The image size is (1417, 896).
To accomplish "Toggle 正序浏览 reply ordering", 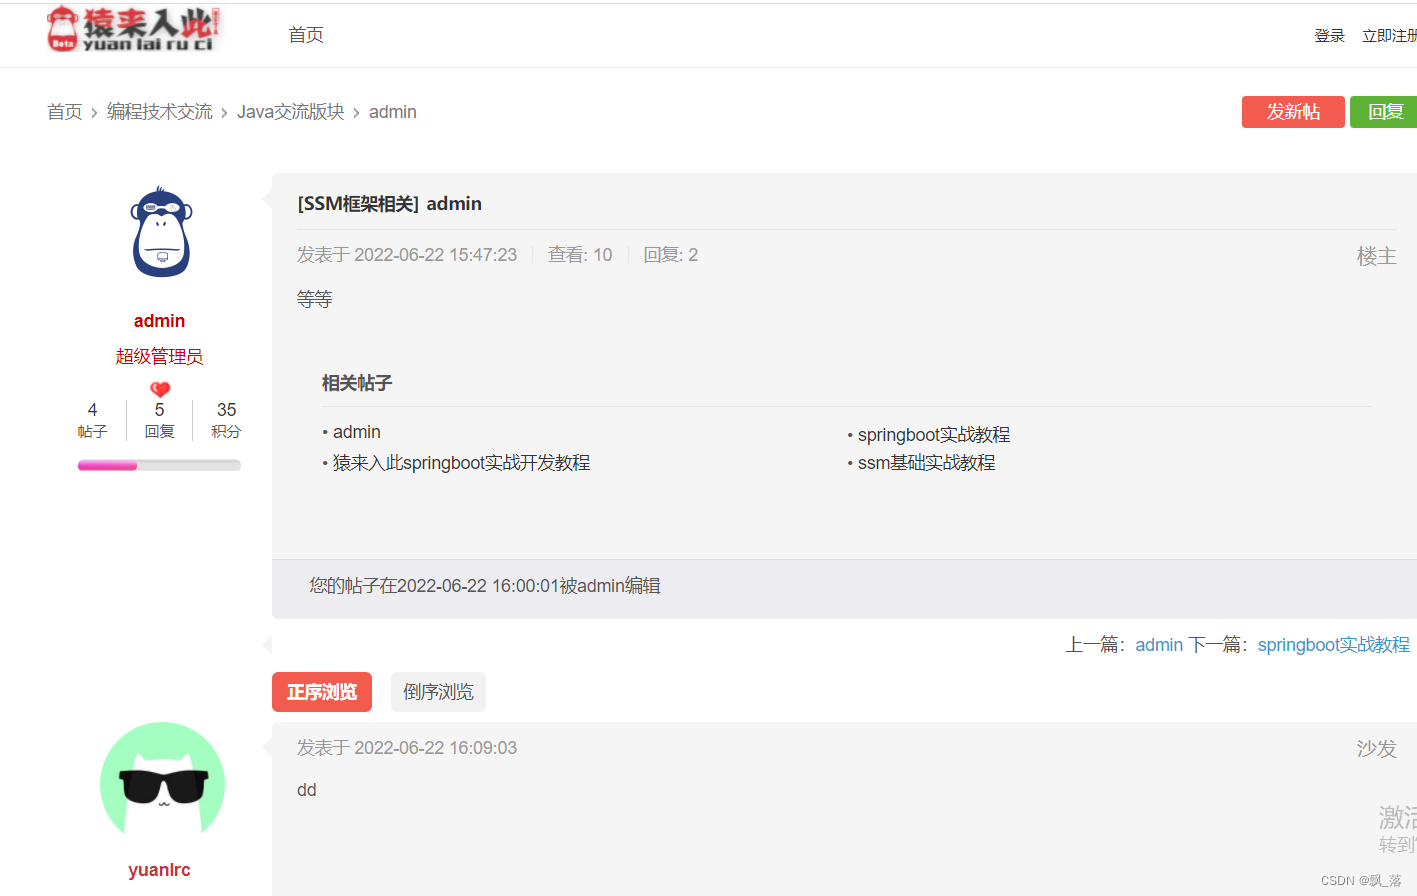I will coord(322,691).
